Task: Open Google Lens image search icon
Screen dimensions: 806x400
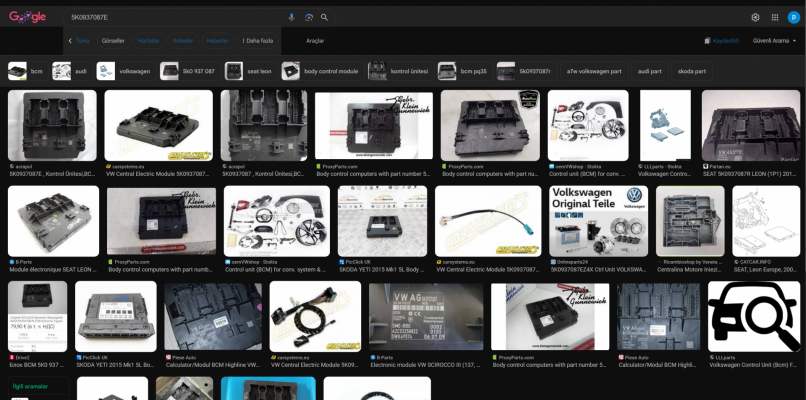Action: coord(308,17)
